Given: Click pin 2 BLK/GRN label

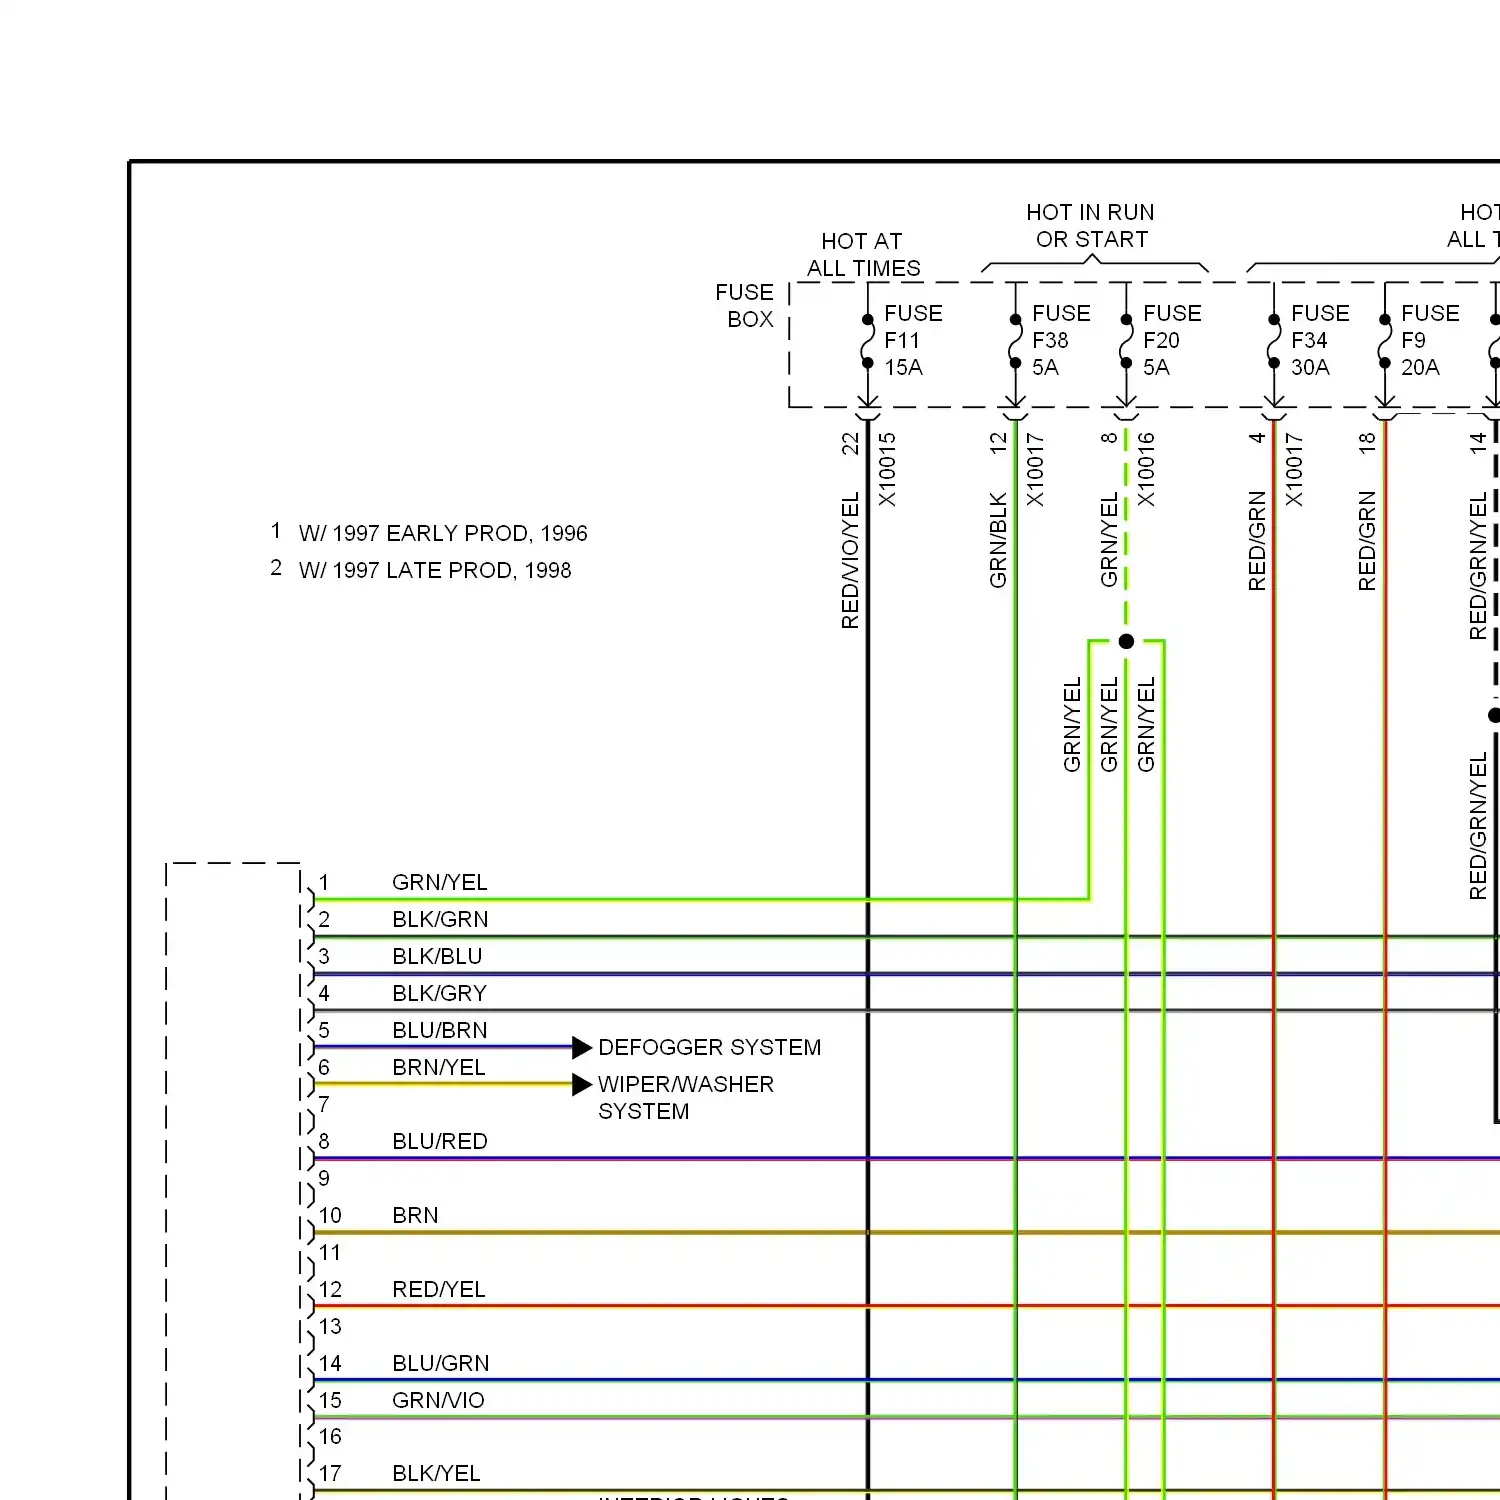Looking at the screenshot, I should pyautogui.click(x=440, y=919).
